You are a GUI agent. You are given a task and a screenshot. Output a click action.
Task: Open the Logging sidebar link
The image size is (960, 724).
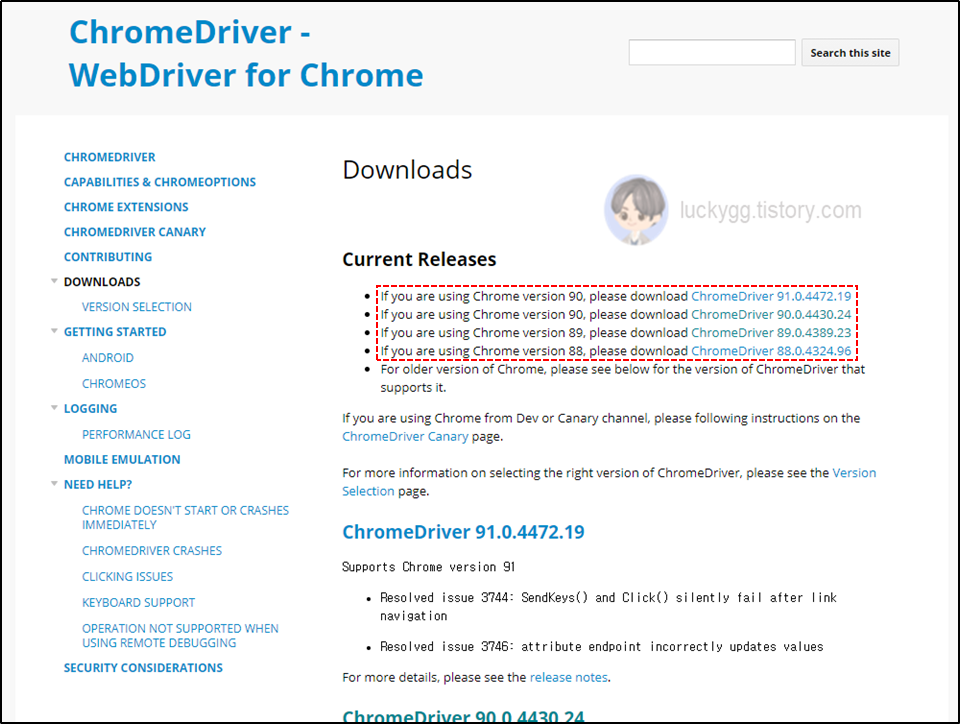click(x=91, y=409)
